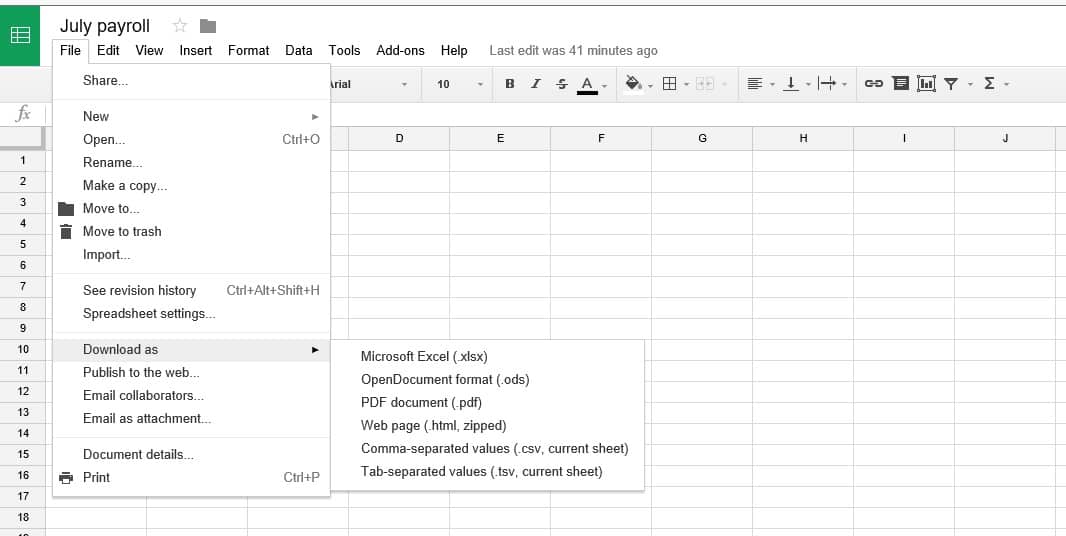Image resolution: width=1066 pixels, height=536 pixels.
Task: Toggle bold formatting in the toolbar
Action: pos(510,84)
